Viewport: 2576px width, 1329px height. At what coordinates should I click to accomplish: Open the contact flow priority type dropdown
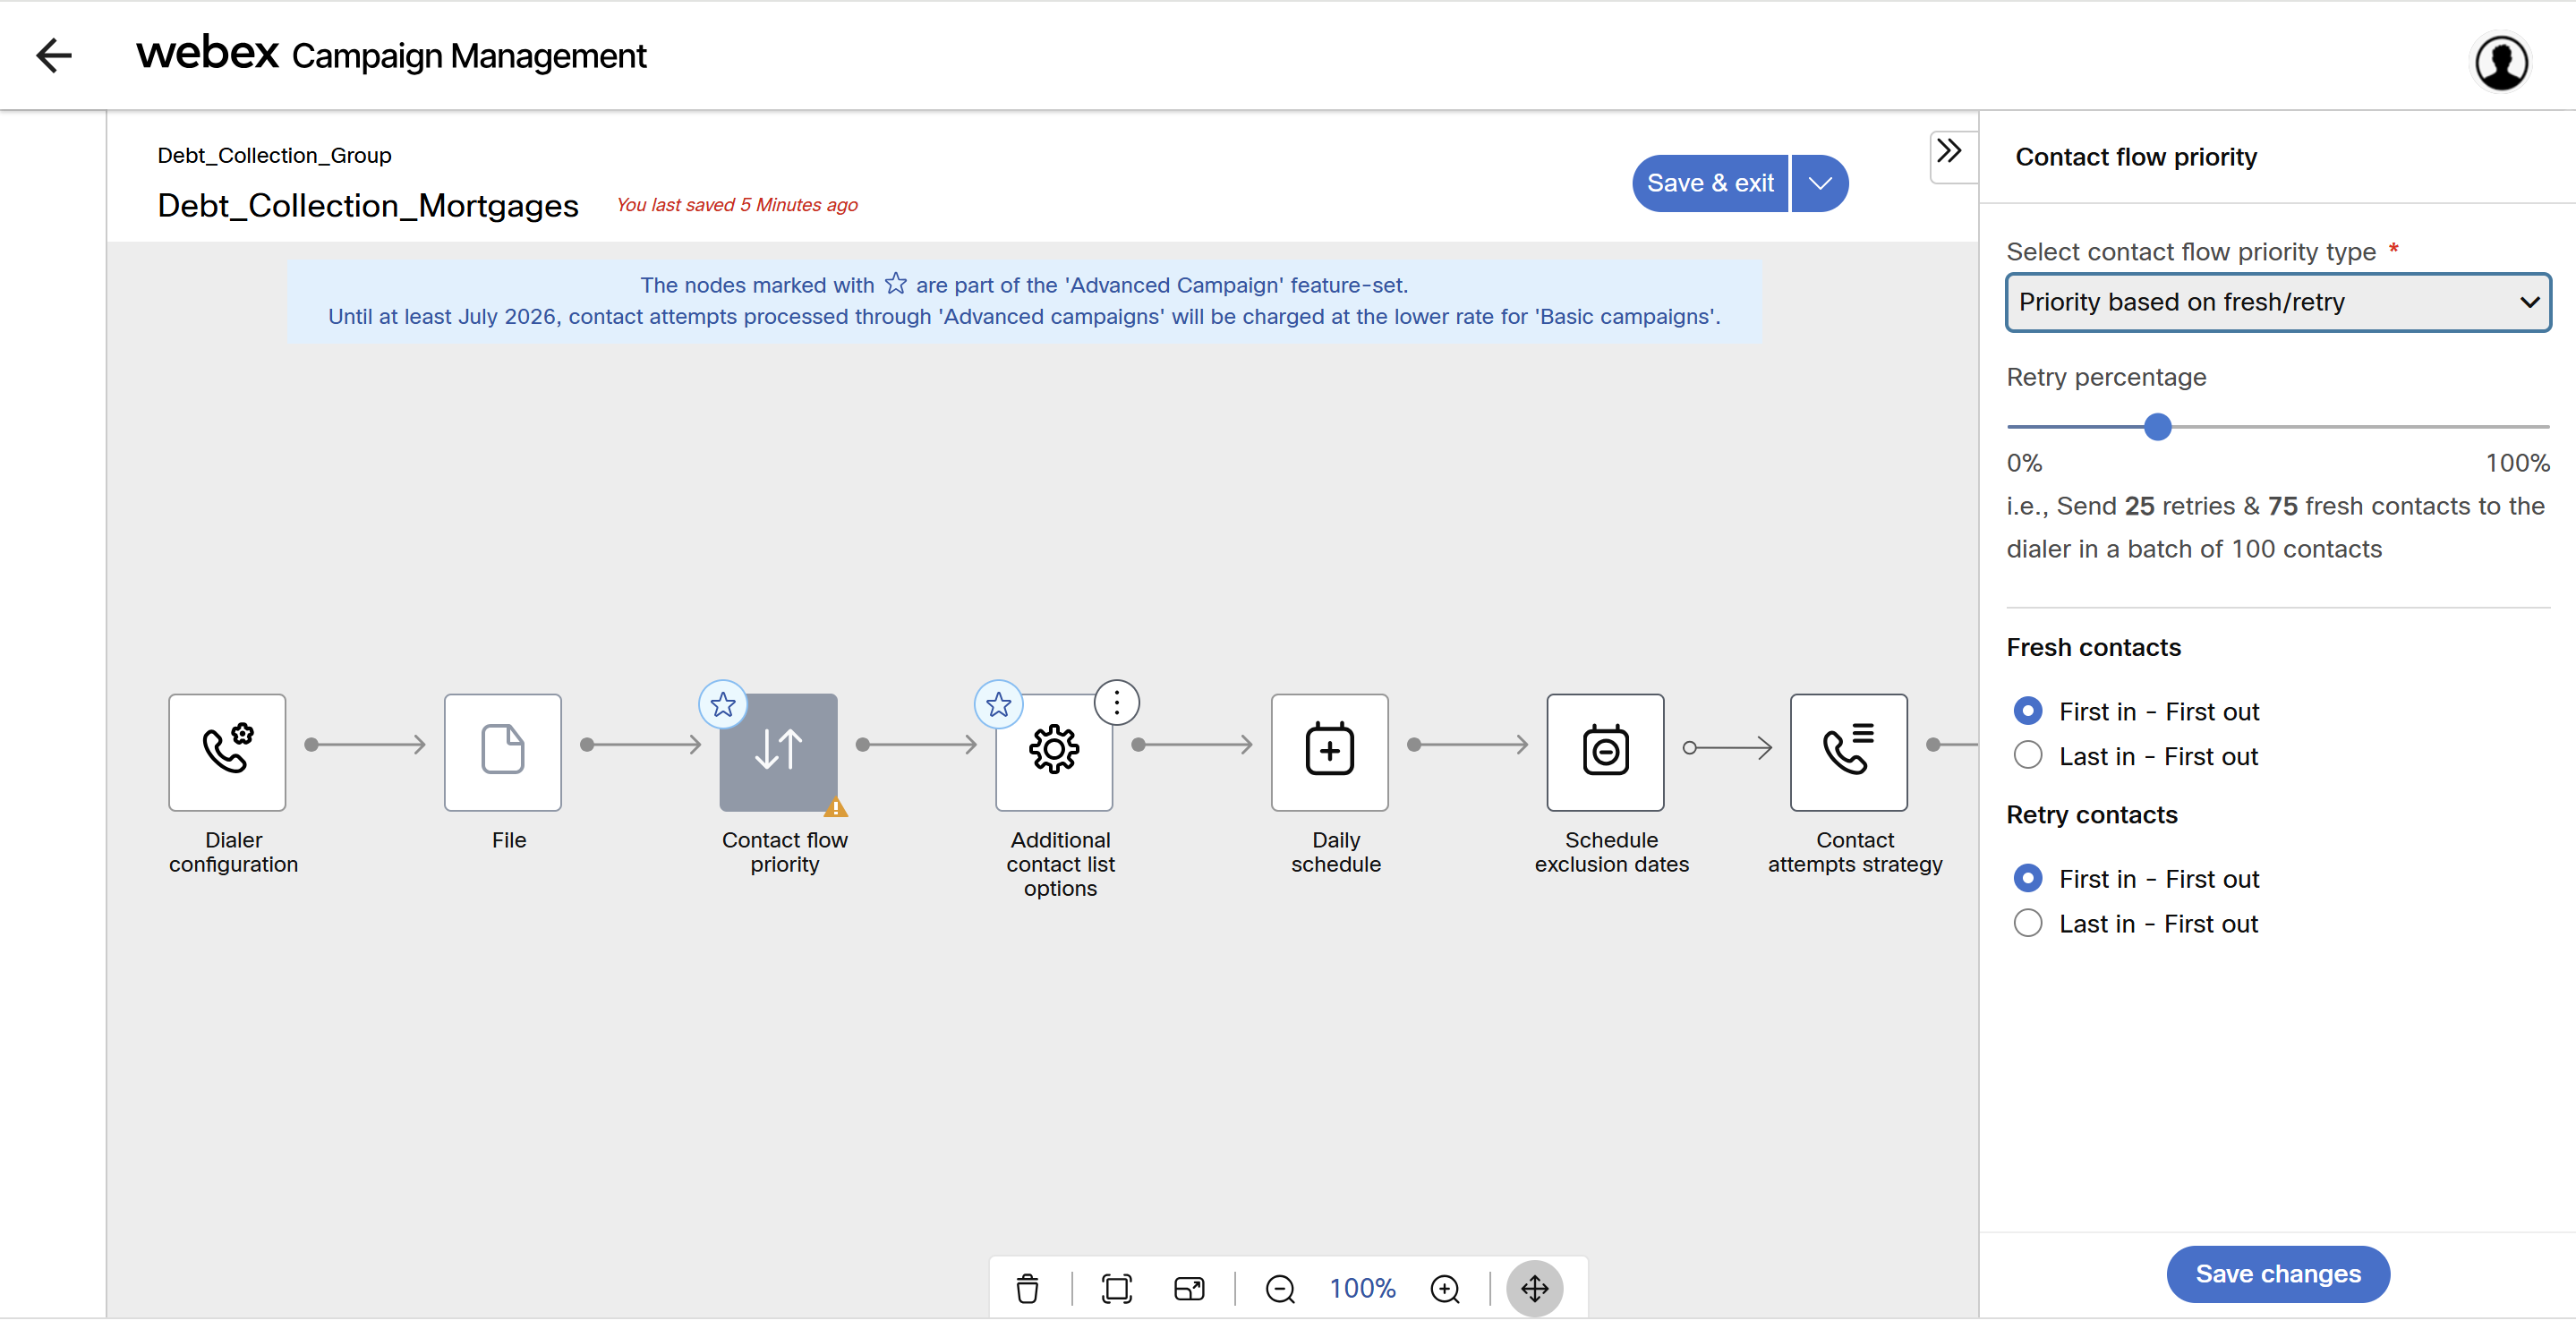(x=2277, y=302)
